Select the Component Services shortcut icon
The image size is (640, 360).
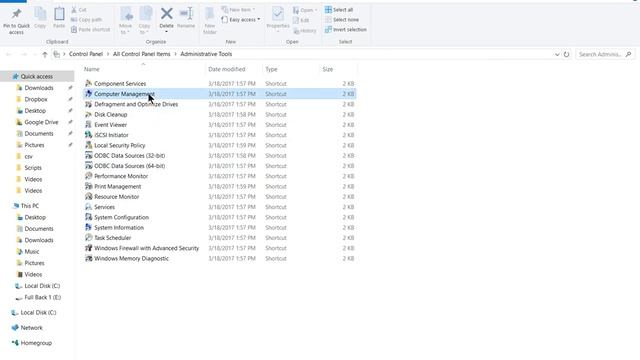coord(89,83)
